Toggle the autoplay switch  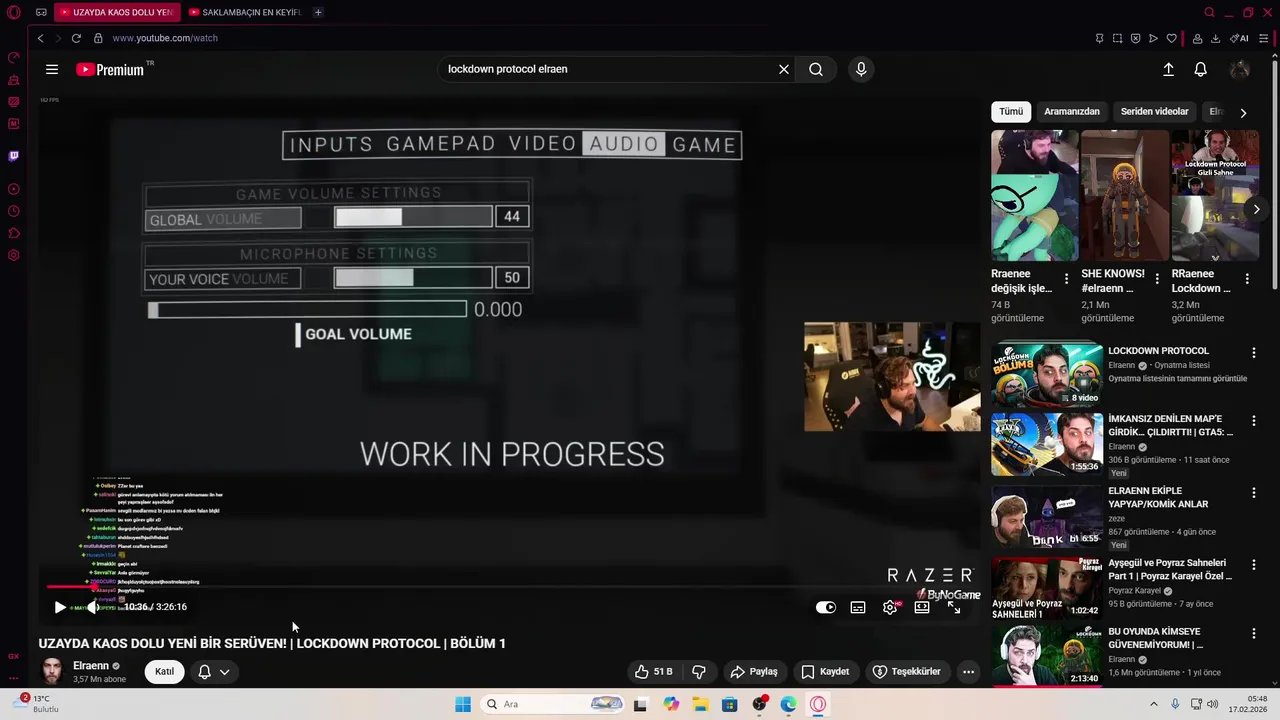click(826, 607)
